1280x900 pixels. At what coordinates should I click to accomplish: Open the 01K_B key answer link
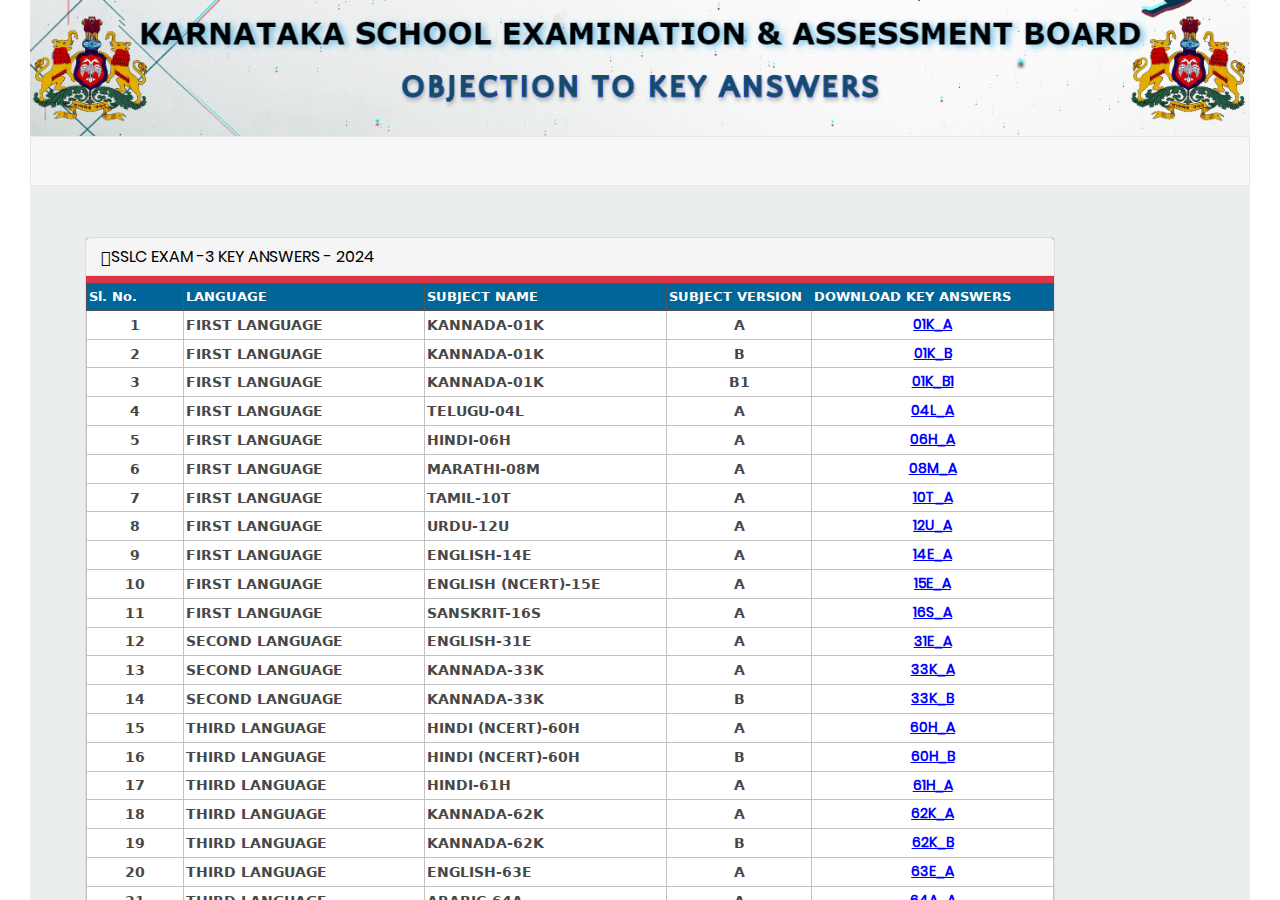pyautogui.click(x=932, y=354)
